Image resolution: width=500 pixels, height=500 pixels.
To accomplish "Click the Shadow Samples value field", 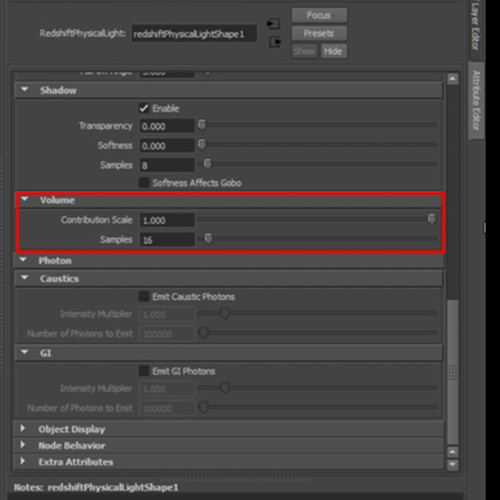I will 167,165.
